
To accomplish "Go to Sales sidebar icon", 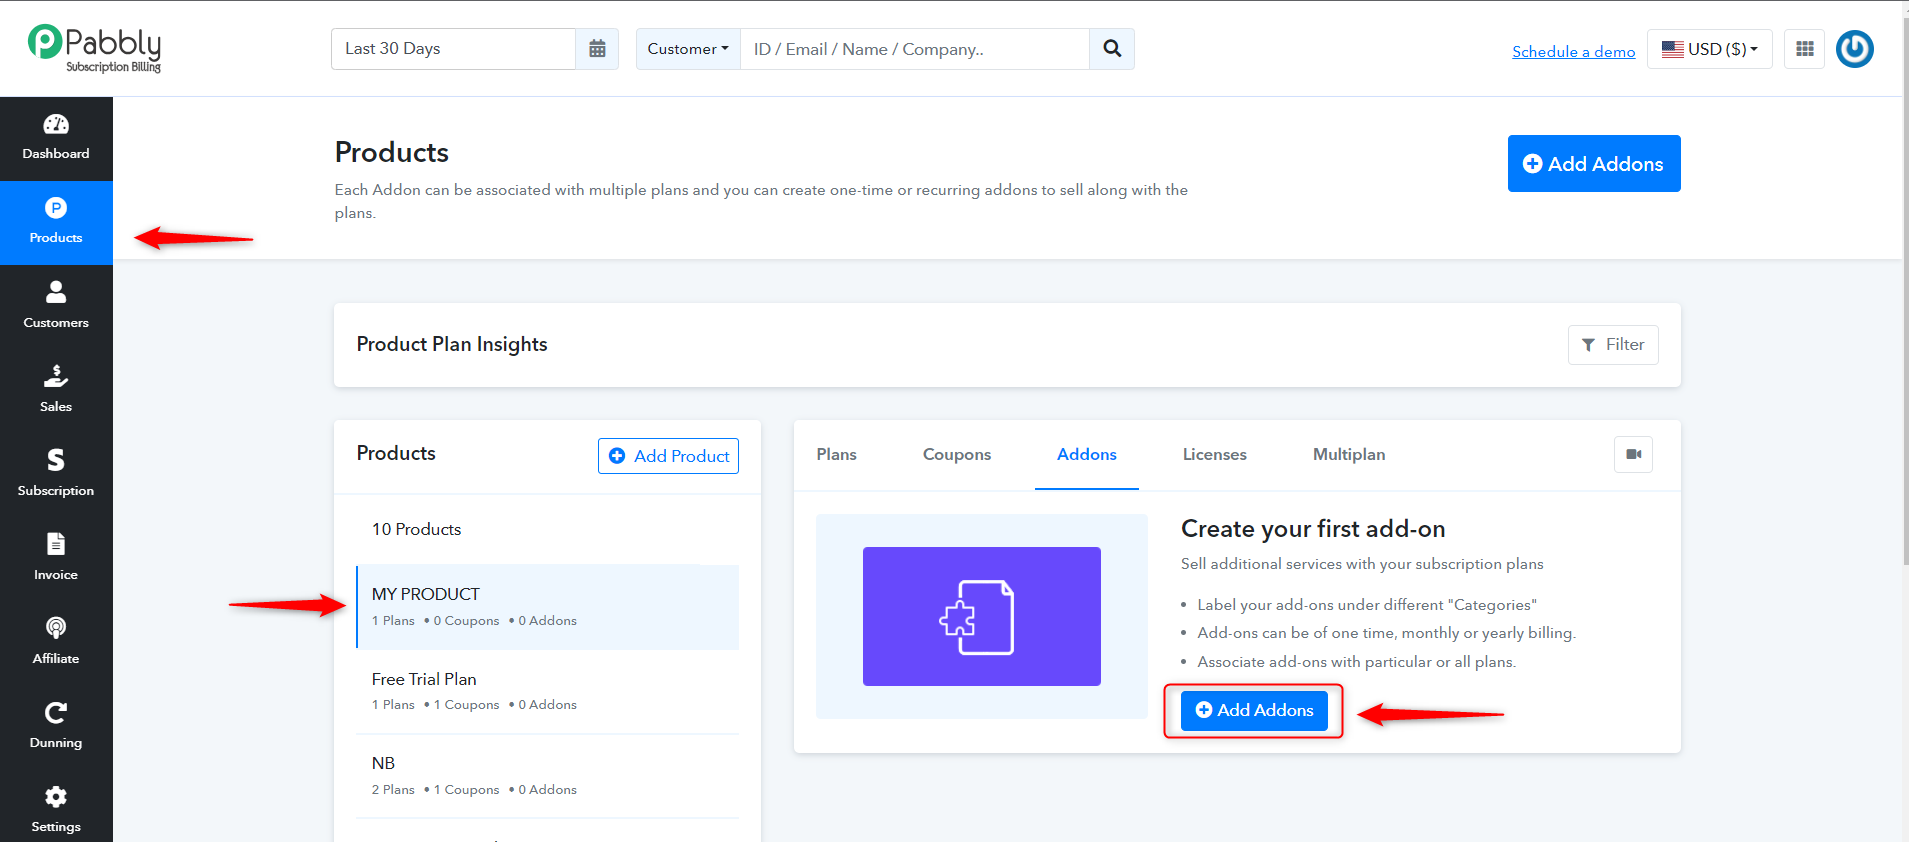I will pyautogui.click(x=56, y=390).
